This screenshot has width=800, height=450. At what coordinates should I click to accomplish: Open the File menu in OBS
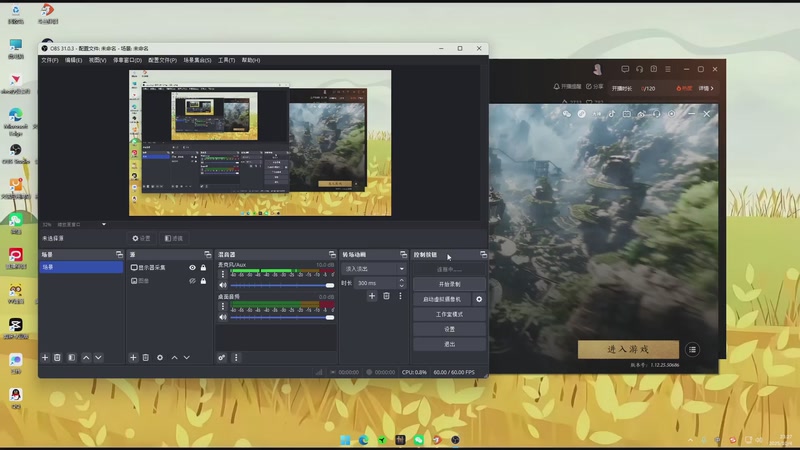click(x=49, y=60)
